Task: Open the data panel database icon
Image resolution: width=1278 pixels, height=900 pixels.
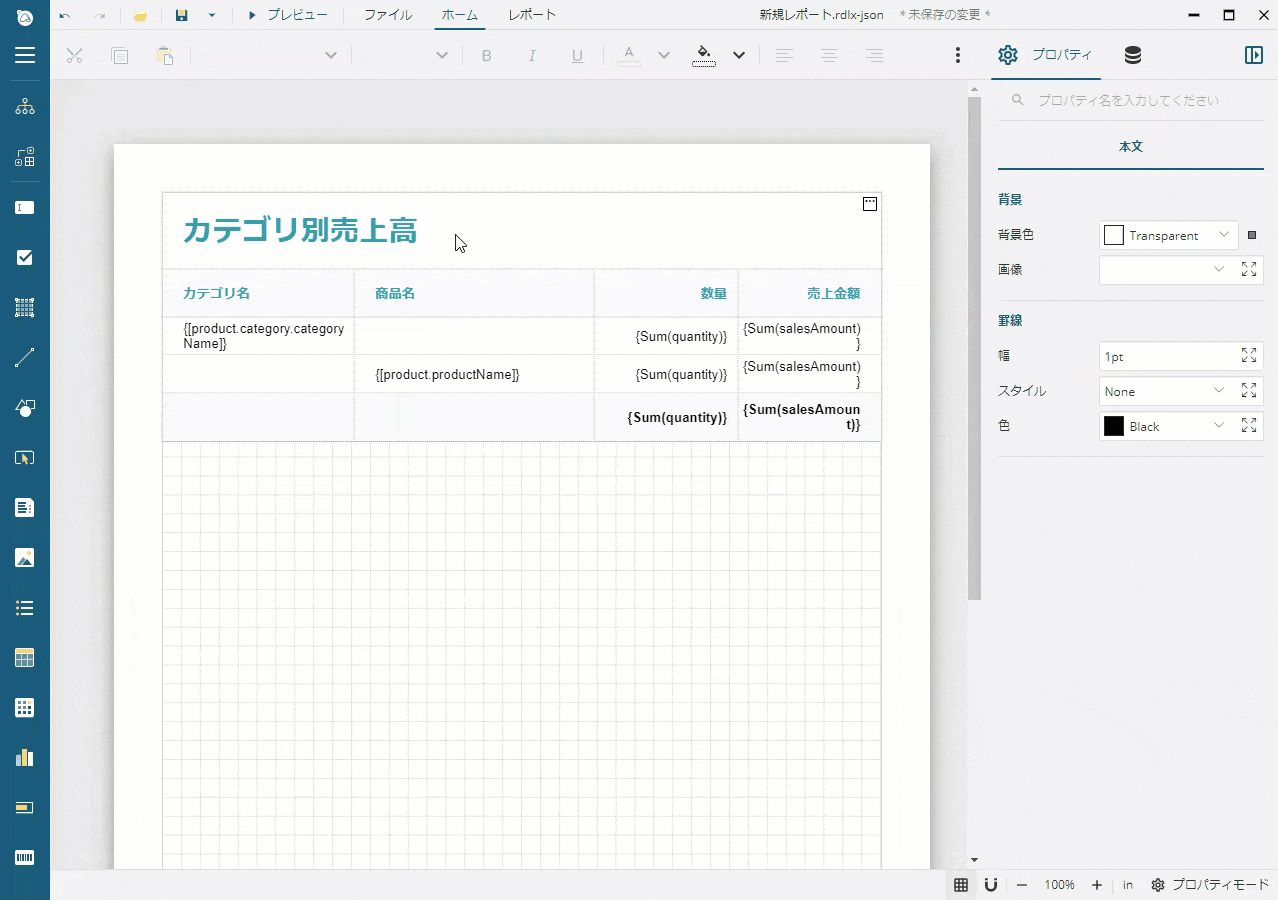Action: 1132,55
